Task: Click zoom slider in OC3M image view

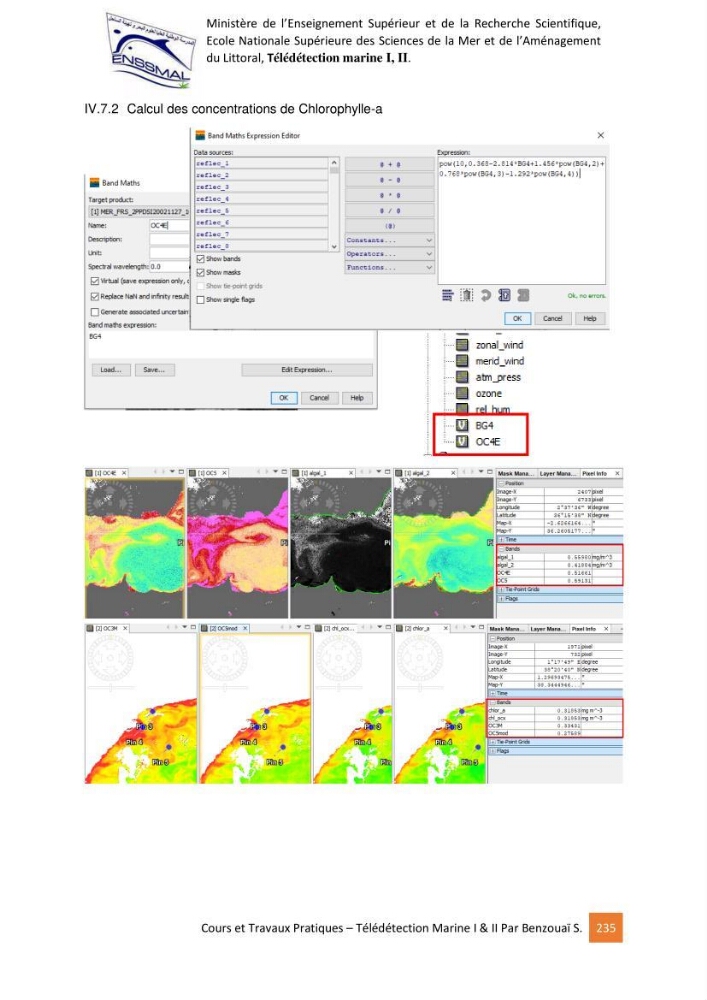Action: point(112,688)
